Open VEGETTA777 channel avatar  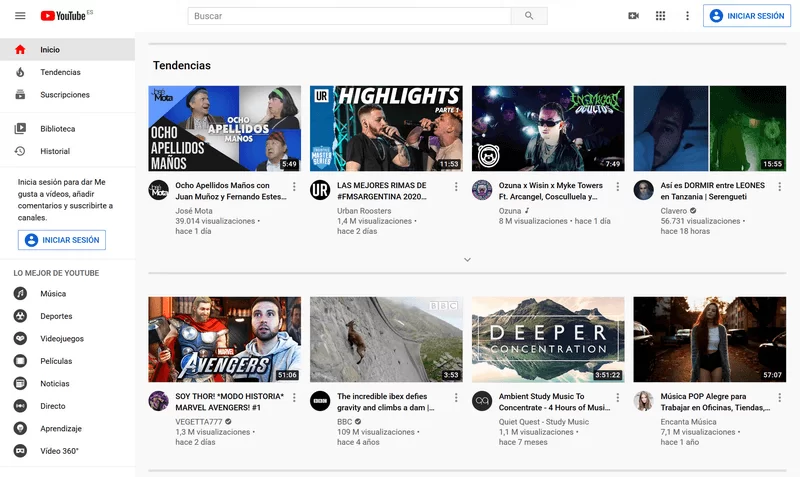tap(159, 401)
